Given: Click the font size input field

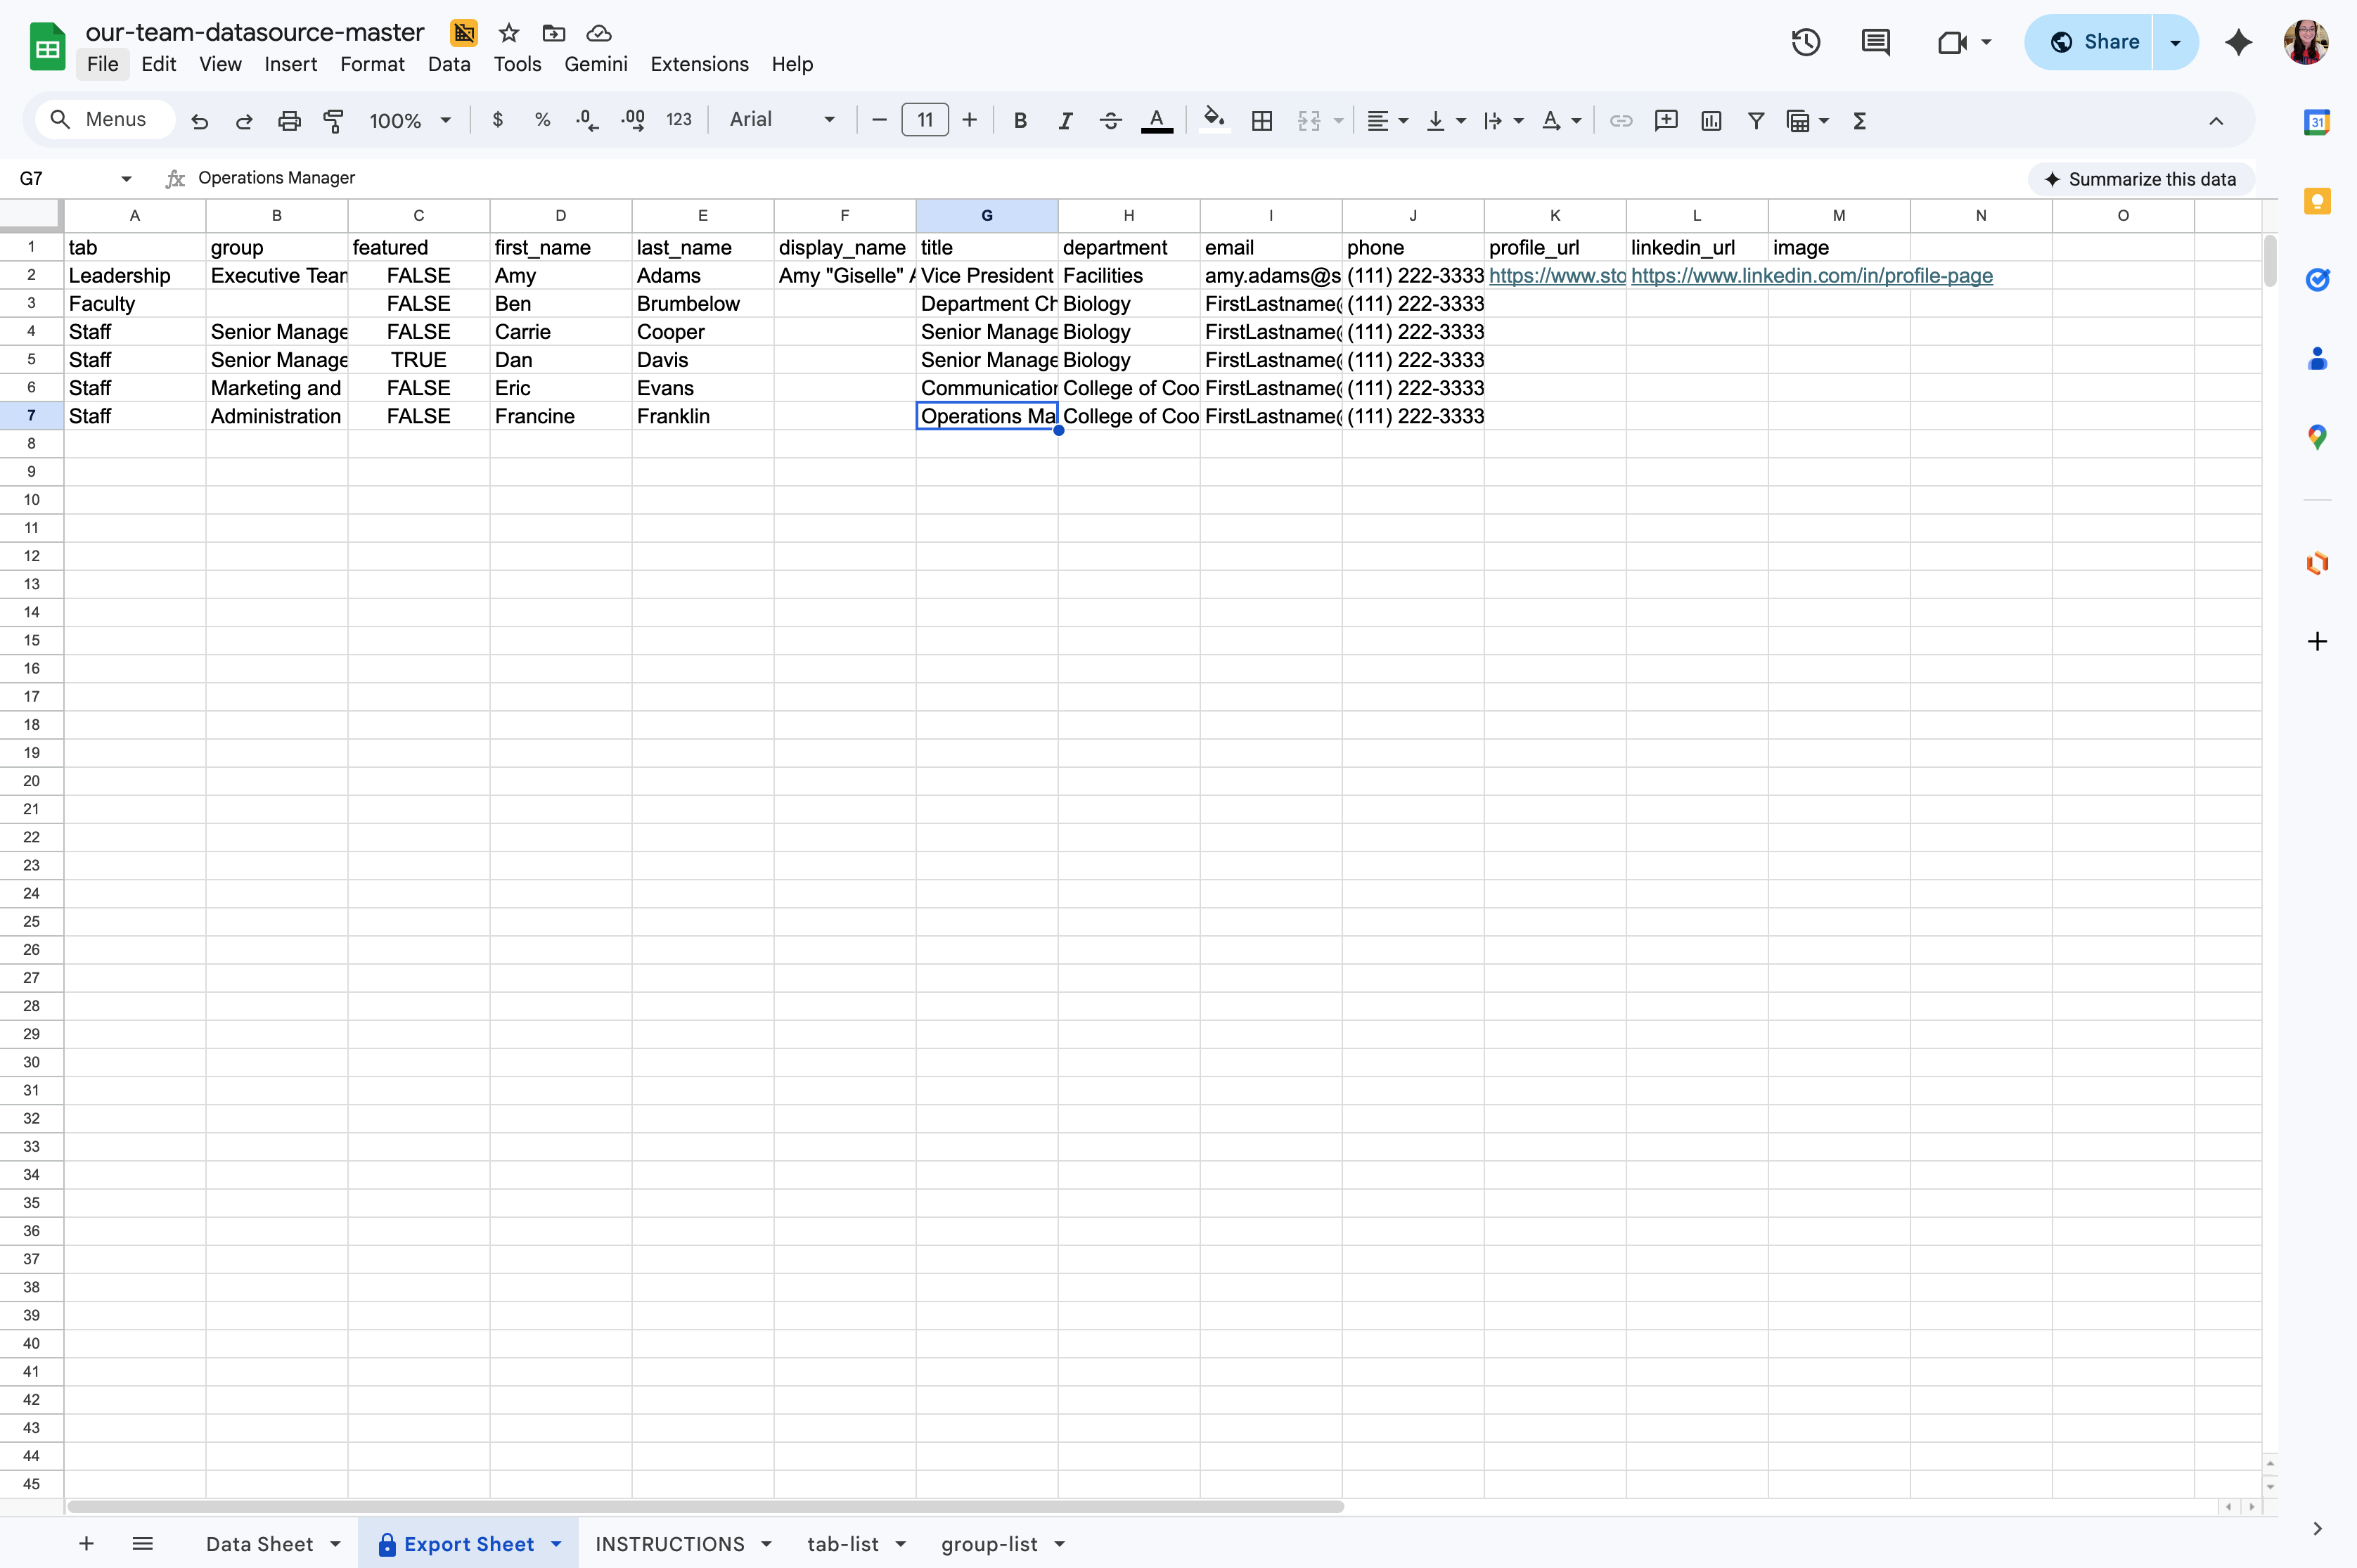Looking at the screenshot, I should pyautogui.click(x=925, y=120).
